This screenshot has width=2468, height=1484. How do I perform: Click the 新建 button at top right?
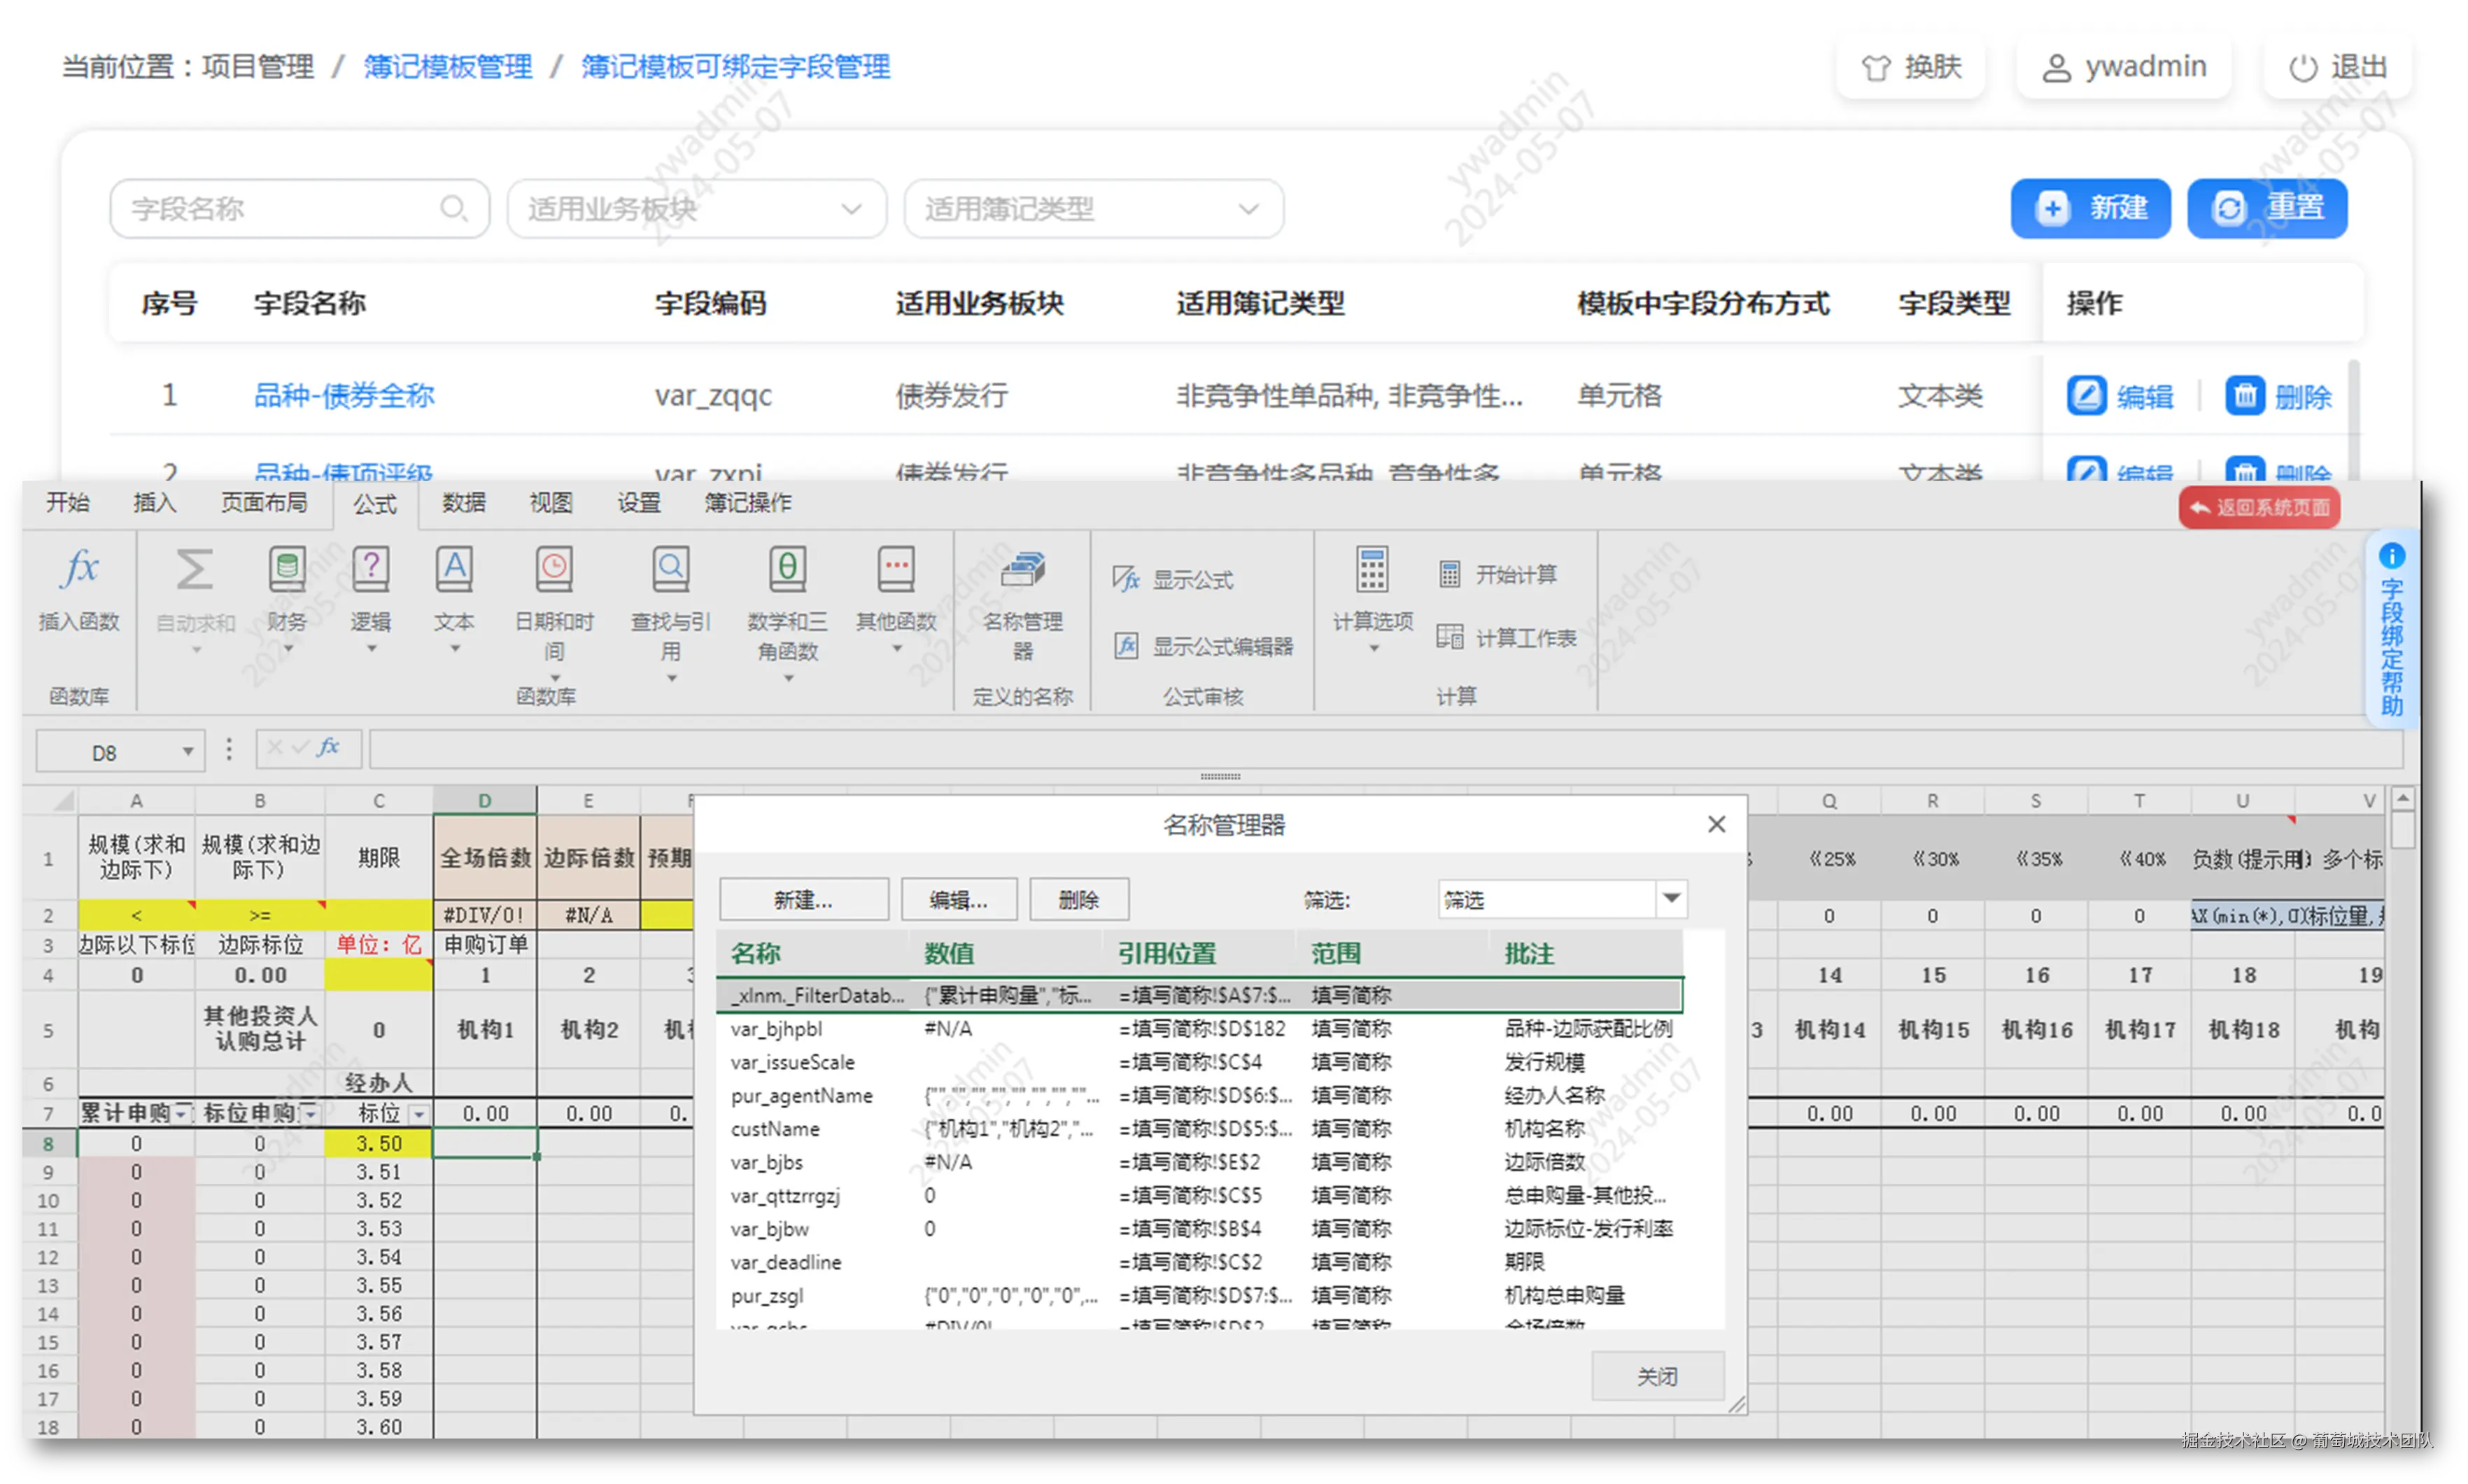click(2090, 209)
